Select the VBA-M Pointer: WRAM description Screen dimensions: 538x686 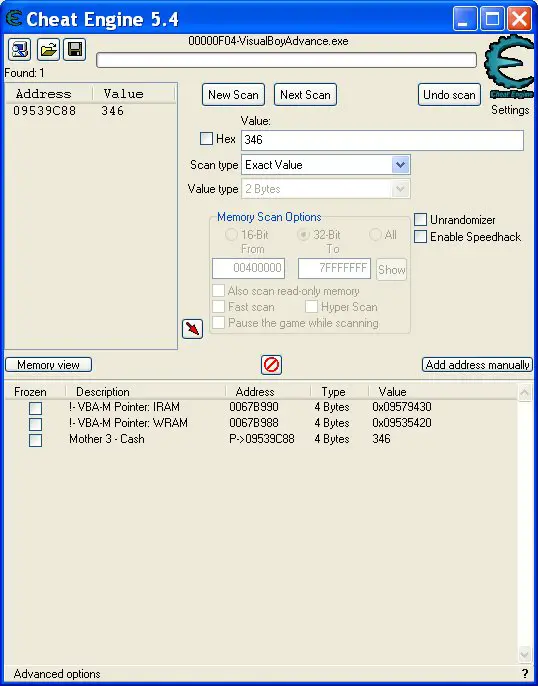coord(128,423)
